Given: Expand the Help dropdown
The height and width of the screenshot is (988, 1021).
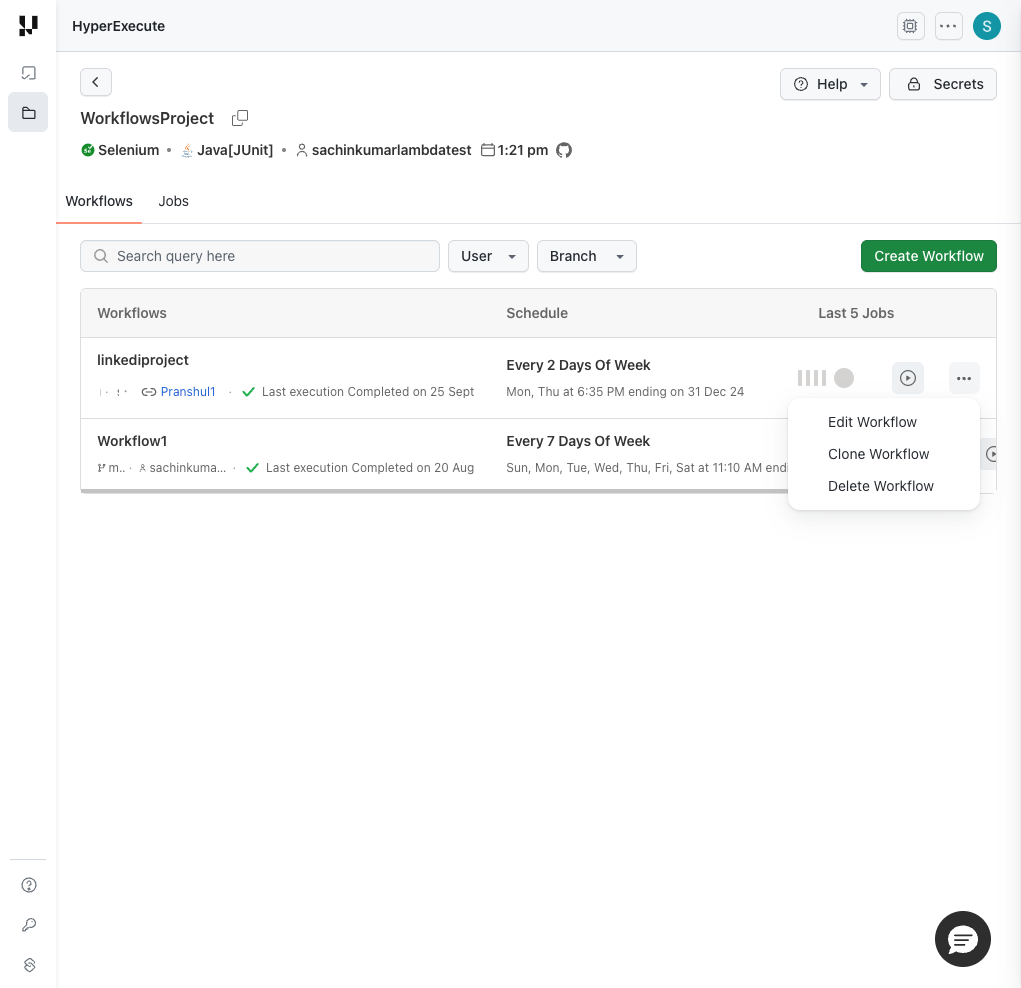Looking at the screenshot, I should [x=830, y=84].
